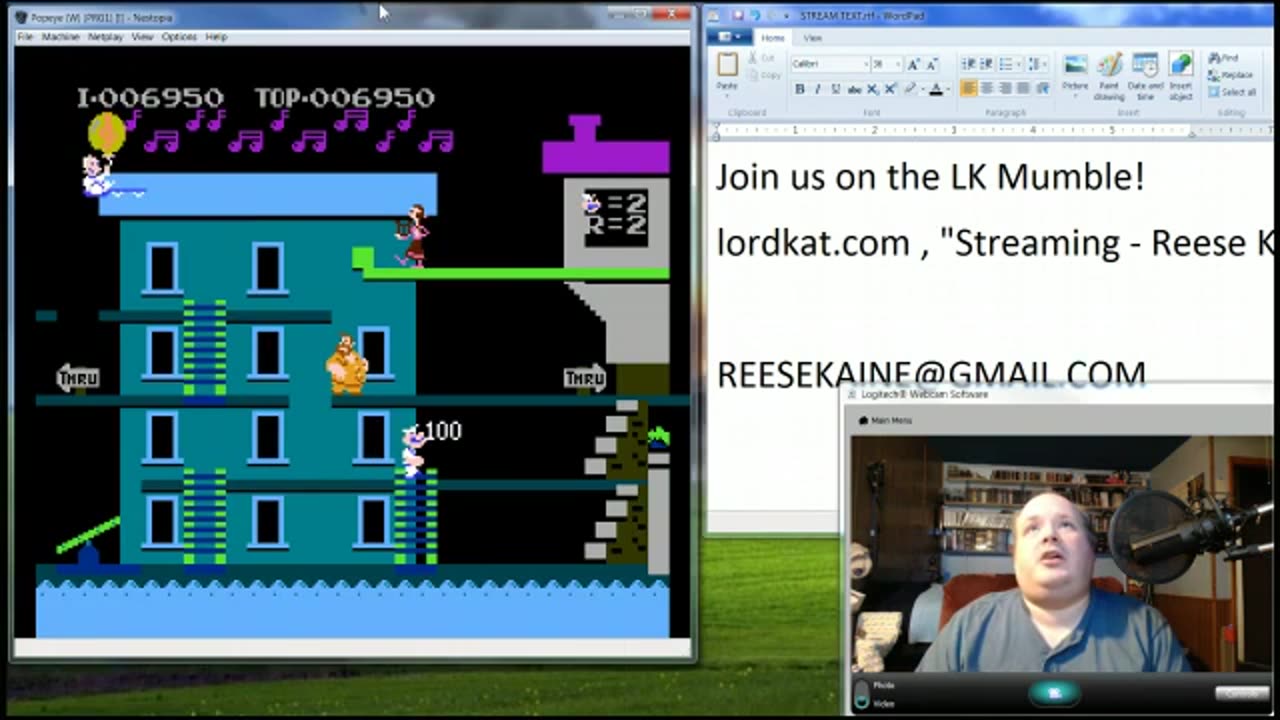Click Select all in Editing group
Image resolution: width=1280 pixels, height=720 pixels.
pyautogui.click(x=1232, y=92)
